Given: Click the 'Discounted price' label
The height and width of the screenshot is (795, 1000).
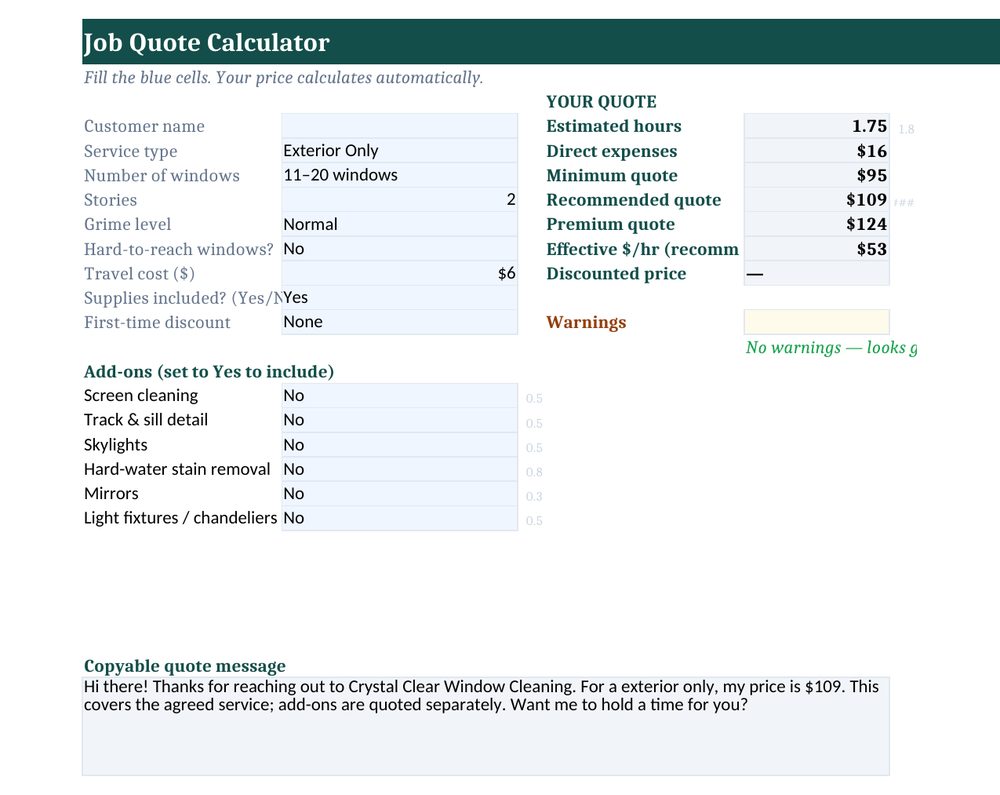Looking at the screenshot, I should coord(616,274).
